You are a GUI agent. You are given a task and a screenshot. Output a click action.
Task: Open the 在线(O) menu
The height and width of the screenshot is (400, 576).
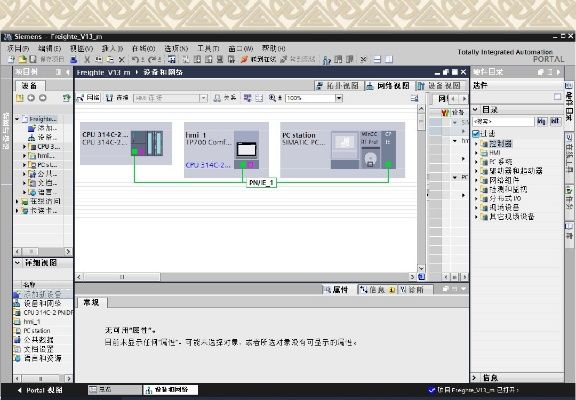click(x=144, y=48)
